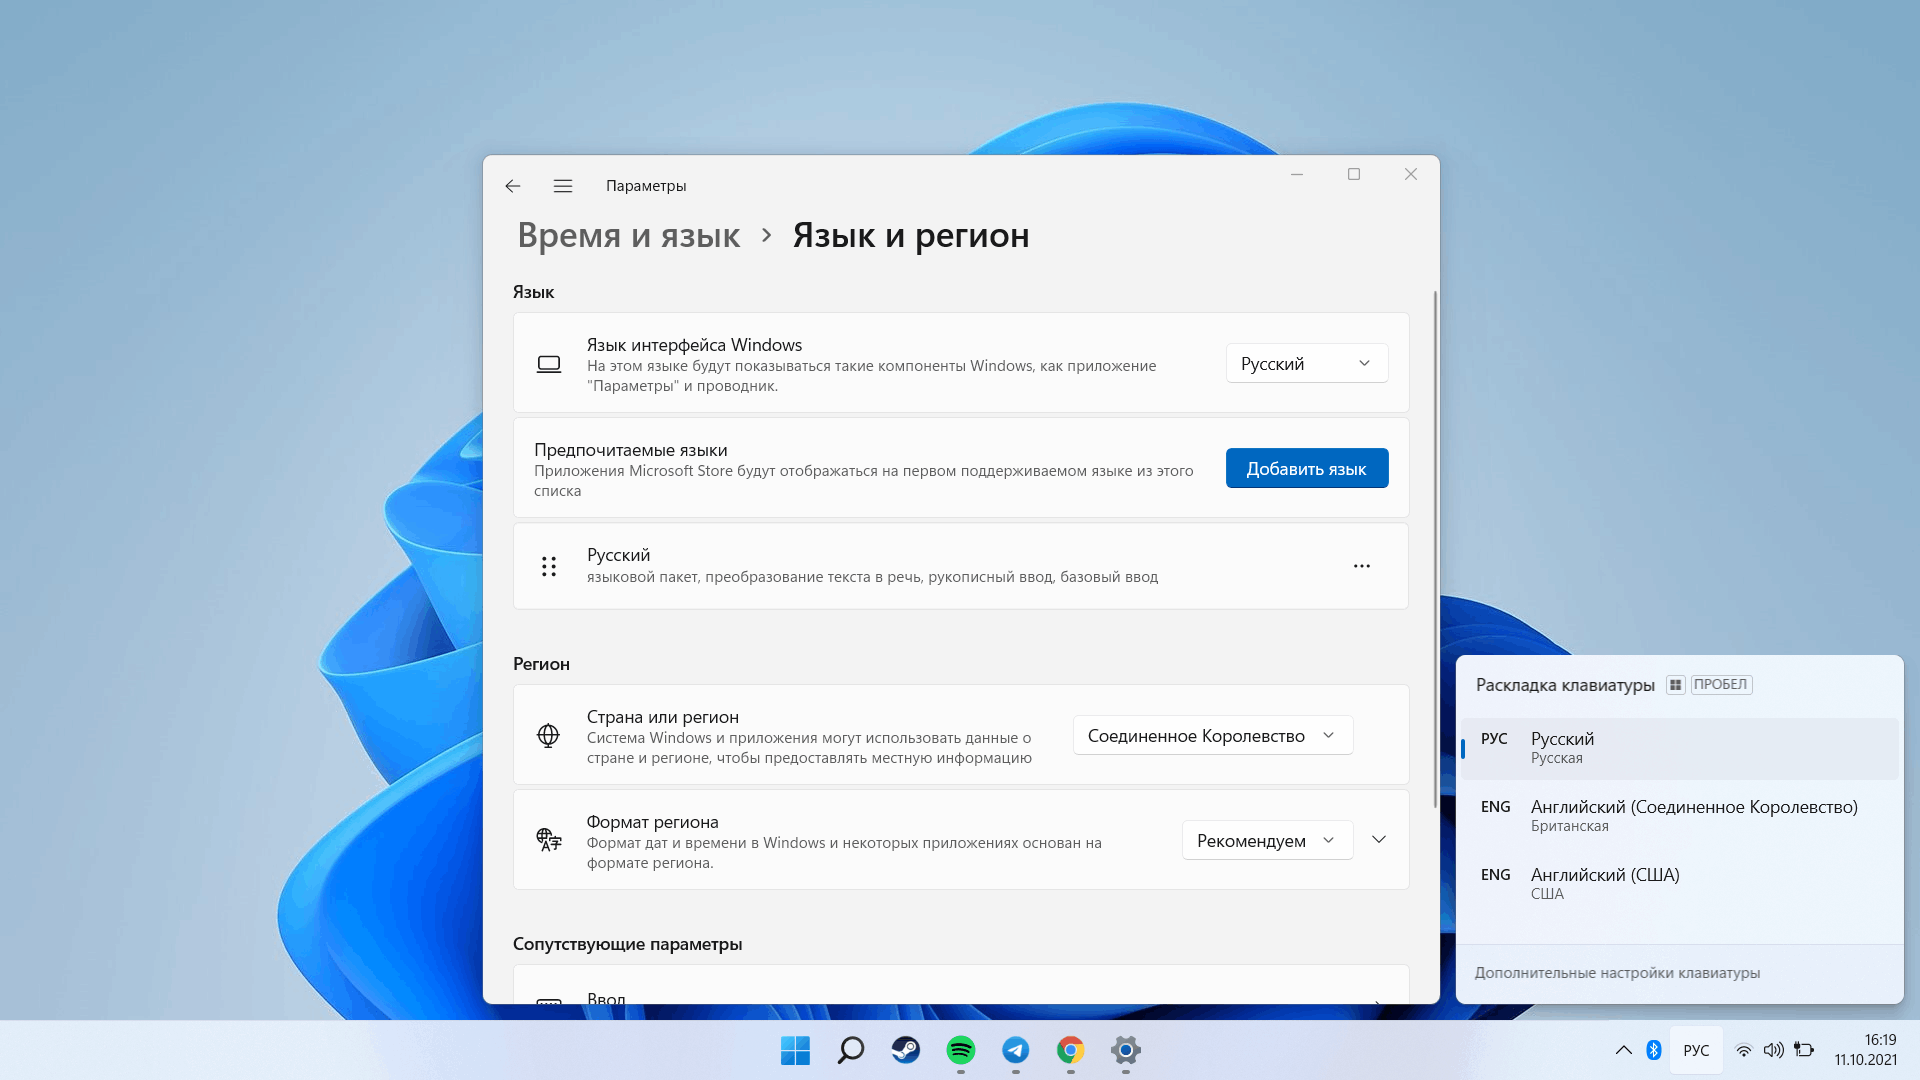Image resolution: width=1920 pixels, height=1080 pixels.
Task: Click the Search icon in taskbar
Action: click(x=851, y=1050)
